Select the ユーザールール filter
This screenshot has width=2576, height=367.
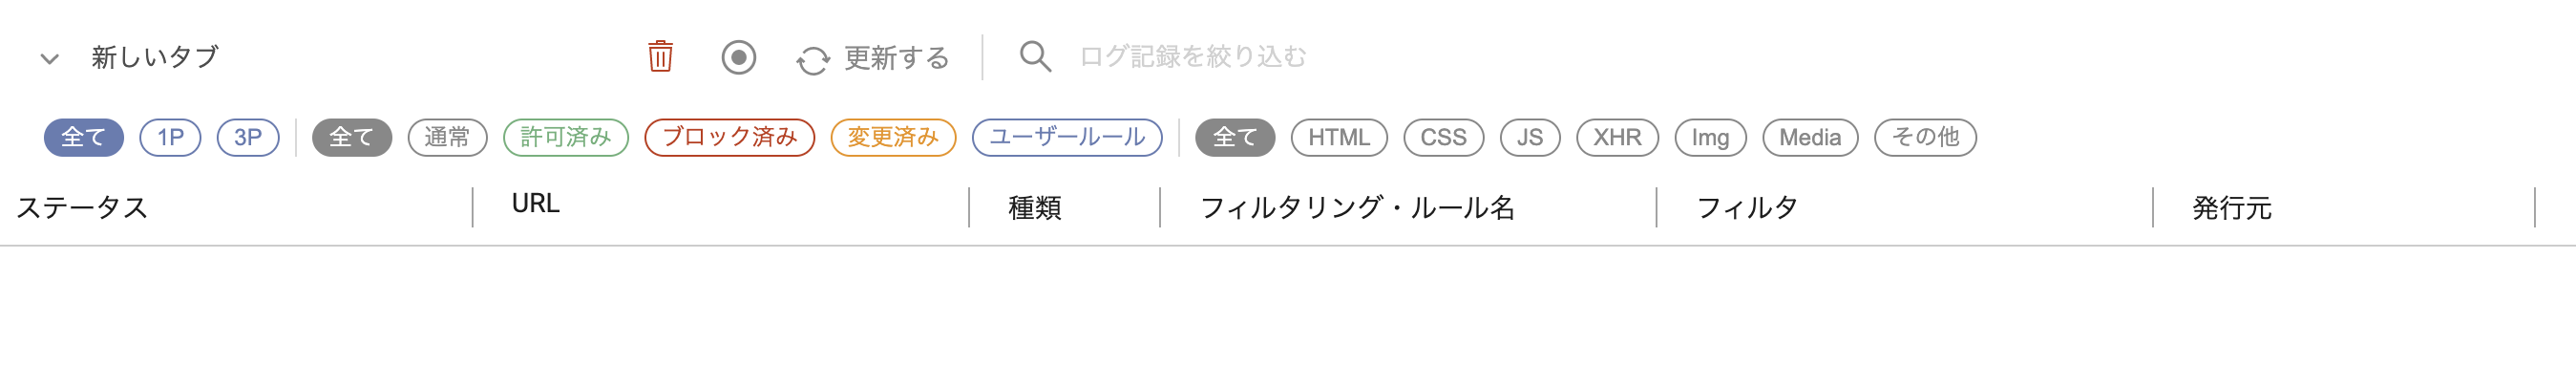[x=1067, y=137]
